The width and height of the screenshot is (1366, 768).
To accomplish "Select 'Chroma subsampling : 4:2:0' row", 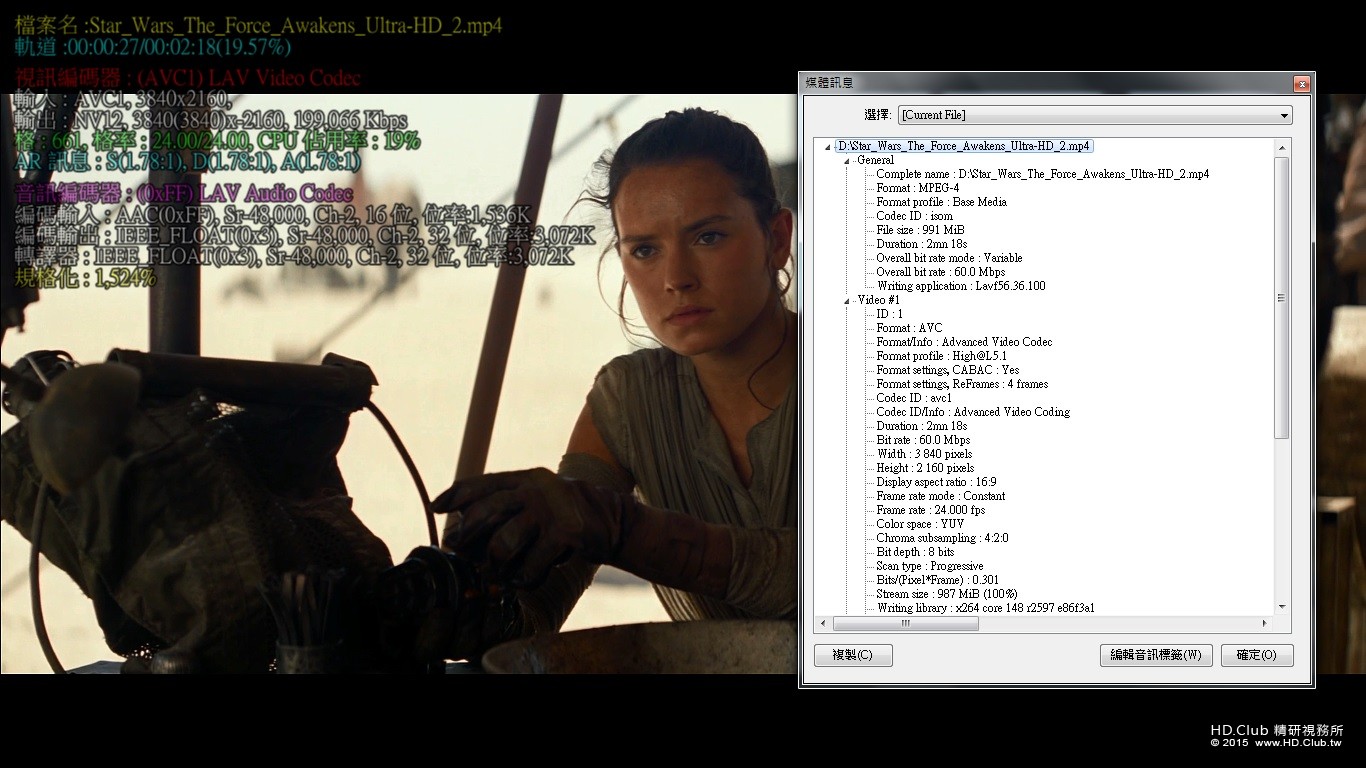I will pos(942,538).
